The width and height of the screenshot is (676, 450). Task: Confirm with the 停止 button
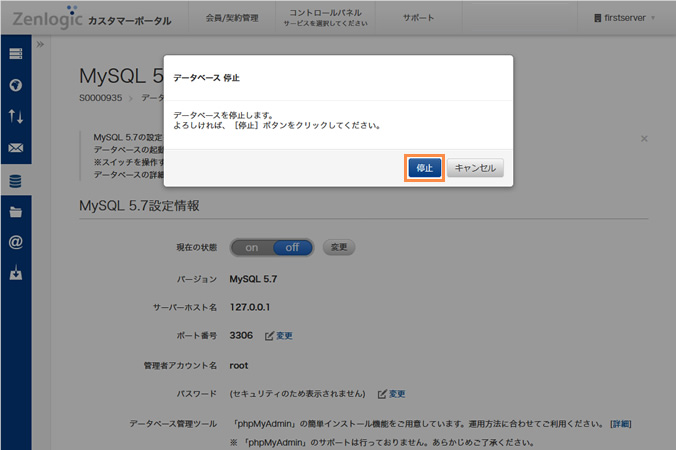[x=424, y=168]
